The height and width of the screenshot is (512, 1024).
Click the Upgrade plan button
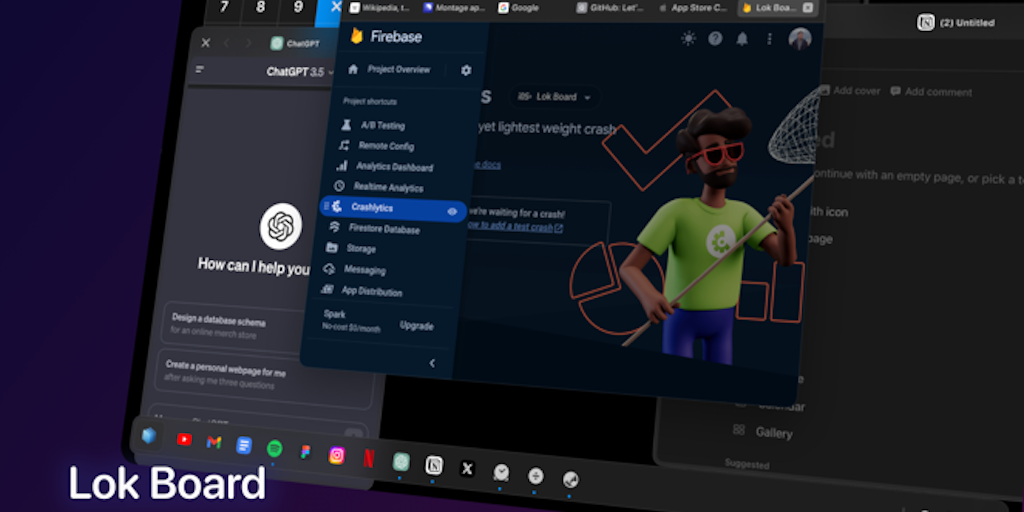click(x=416, y=326)
